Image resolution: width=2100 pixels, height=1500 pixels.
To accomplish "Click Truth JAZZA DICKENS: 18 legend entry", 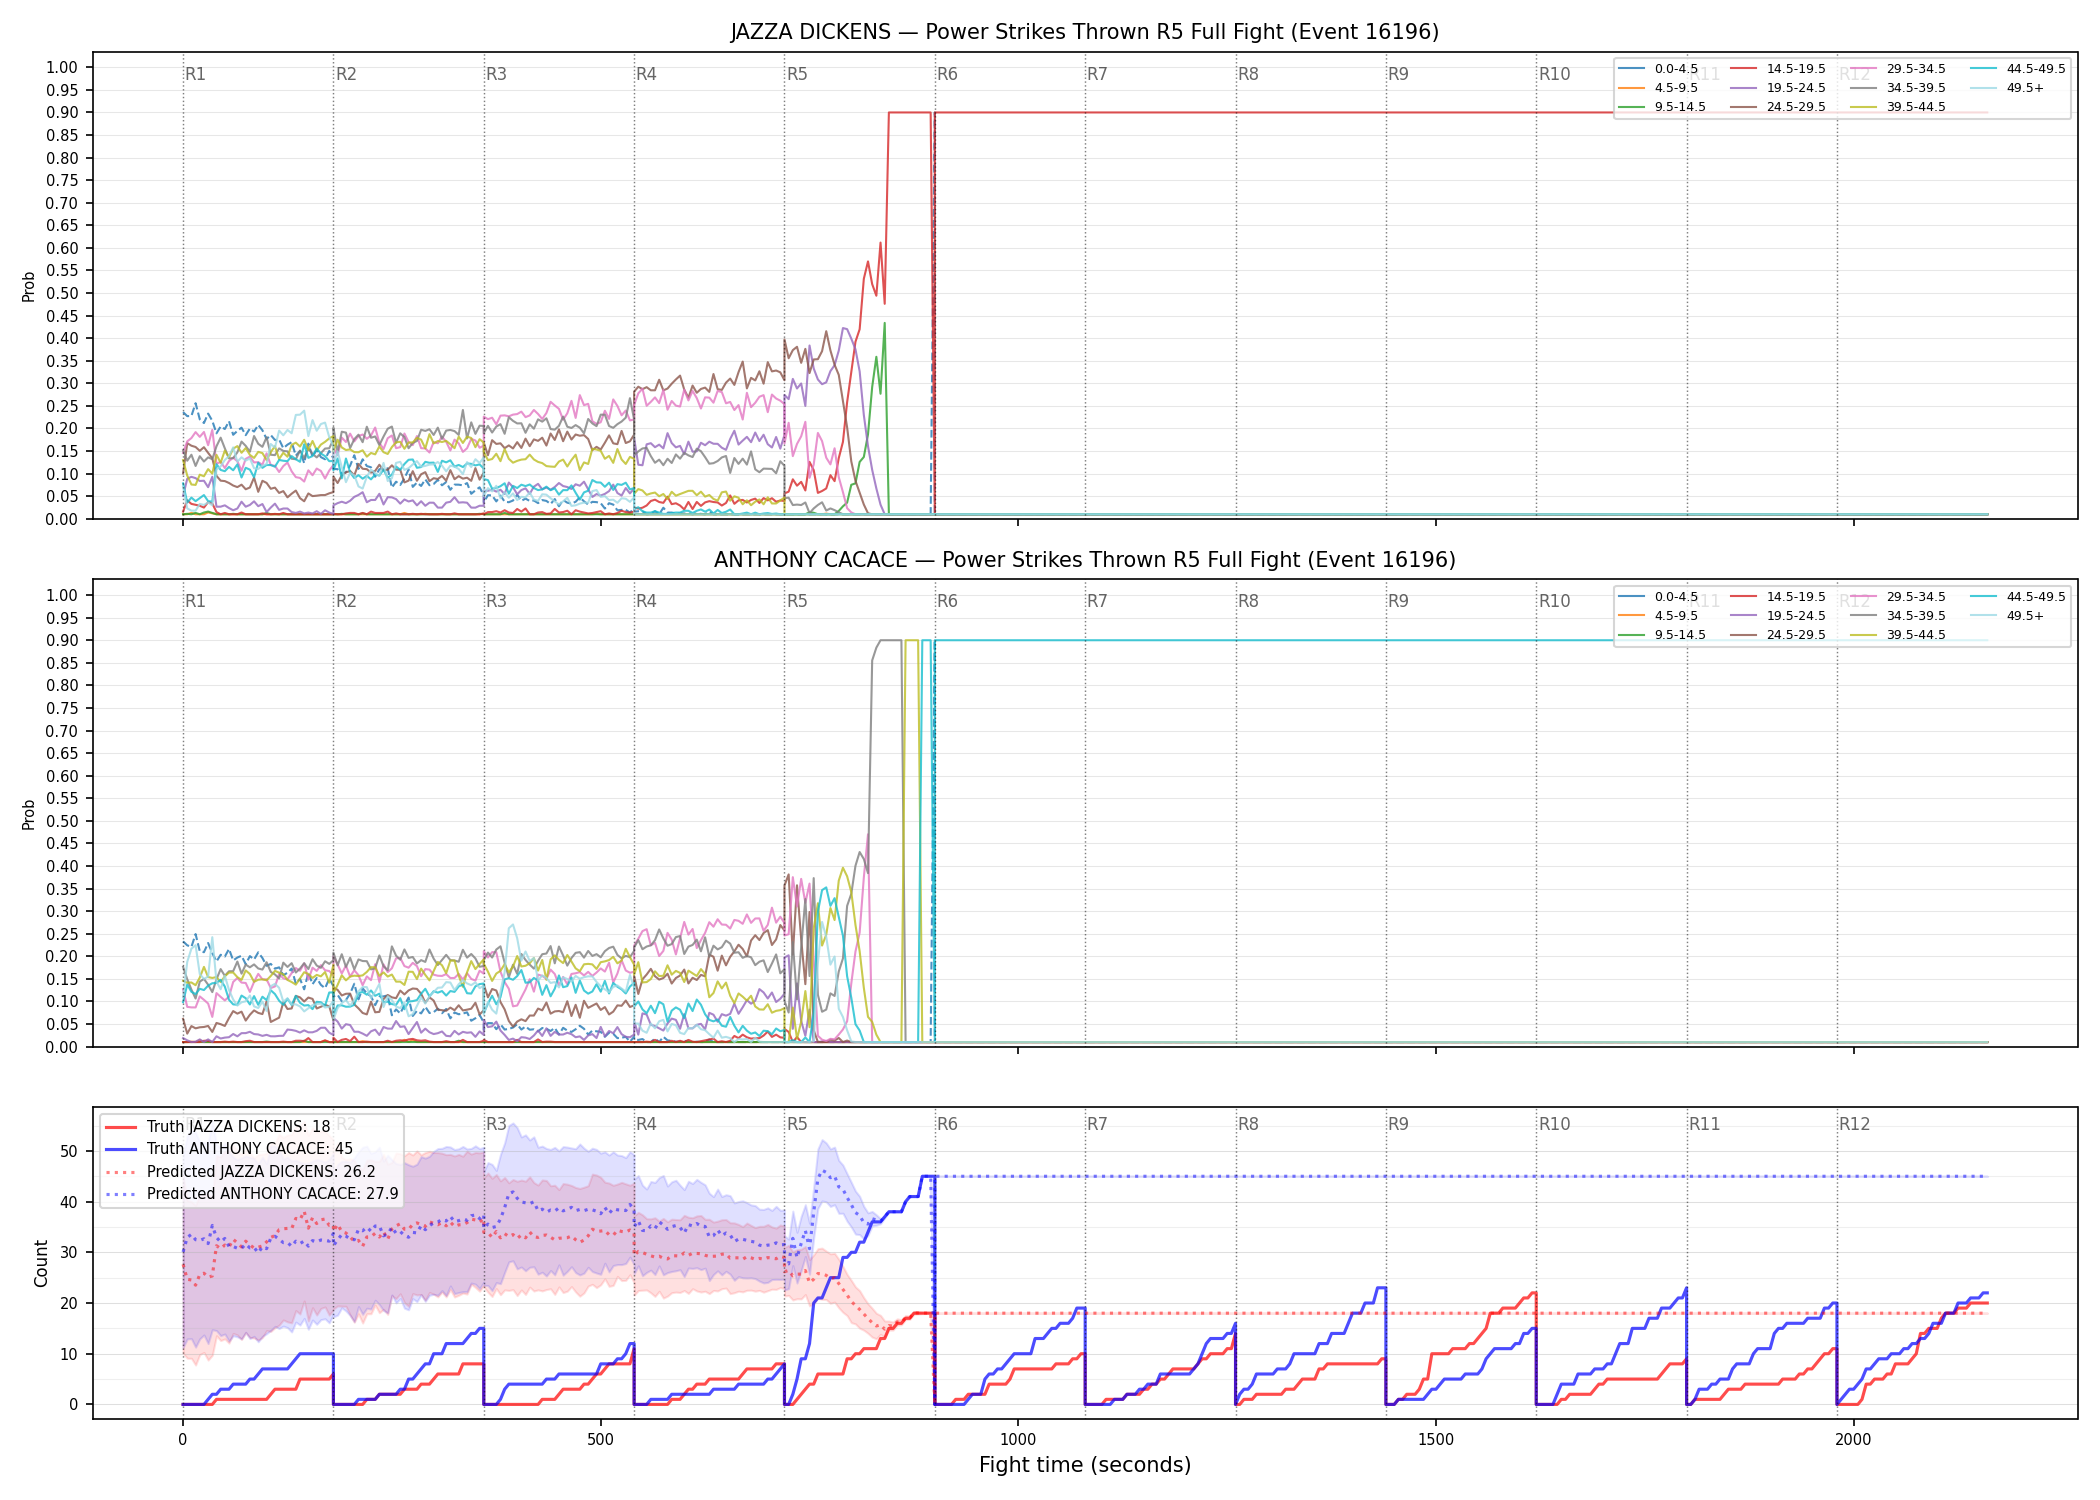I will click(x=218, y=1127).
